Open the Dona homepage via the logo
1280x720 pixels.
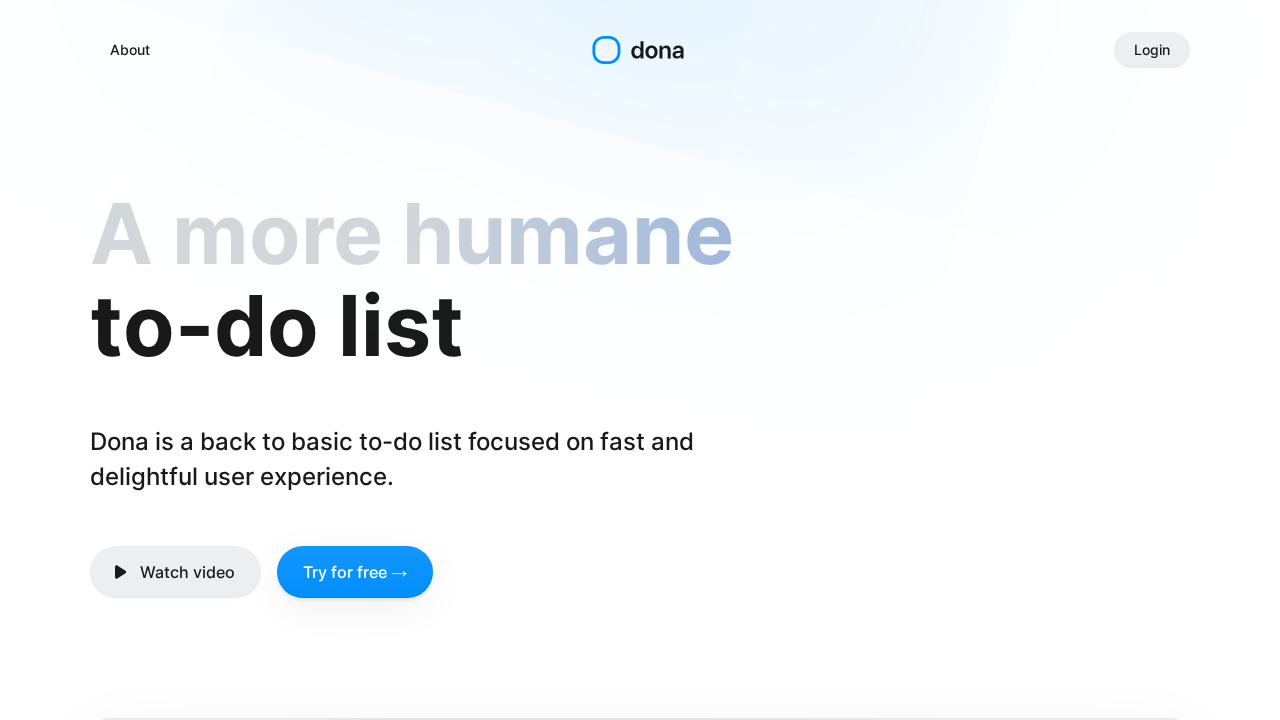pyautogui.click(x=637, y=50)
